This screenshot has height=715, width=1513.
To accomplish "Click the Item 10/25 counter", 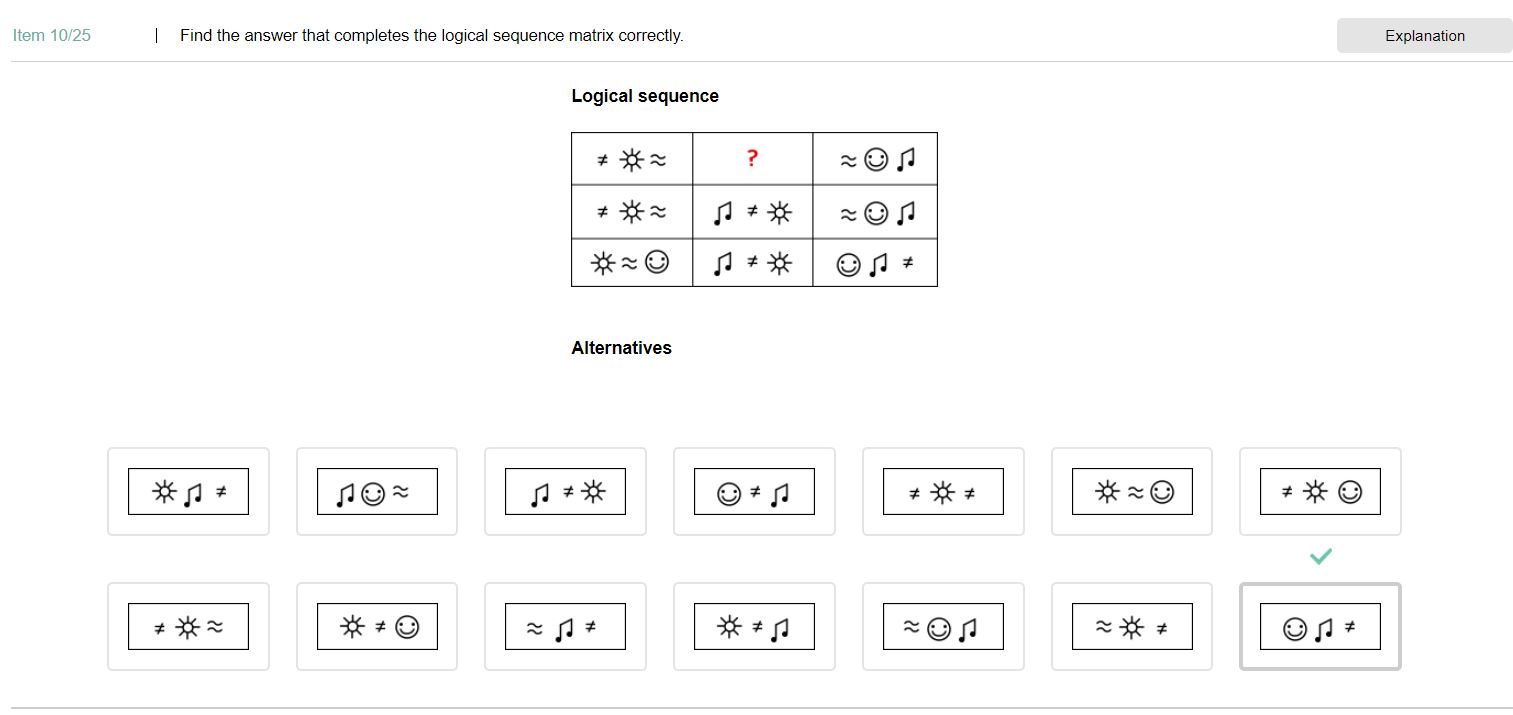I will (x=52, y=36).
